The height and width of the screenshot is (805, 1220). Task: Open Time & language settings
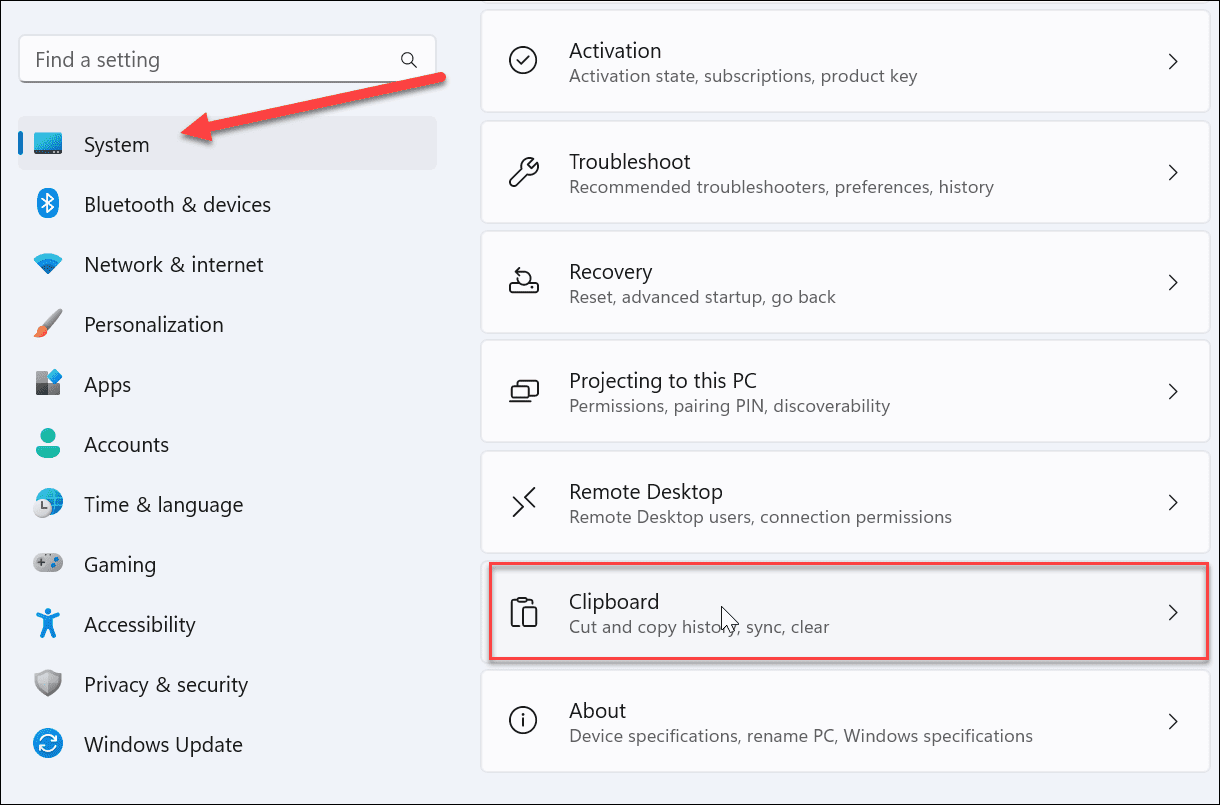(163, 505)
